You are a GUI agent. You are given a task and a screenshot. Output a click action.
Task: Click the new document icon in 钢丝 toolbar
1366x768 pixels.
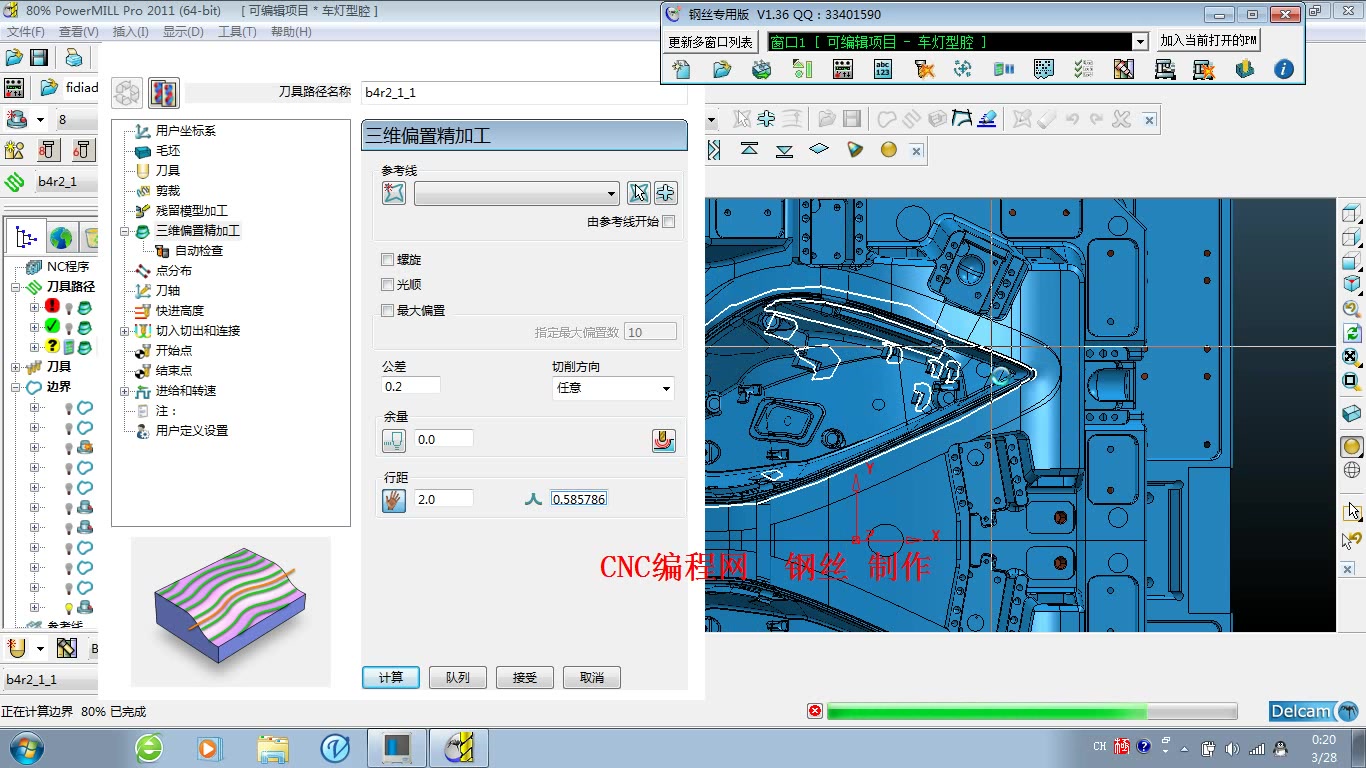(682, 69)
